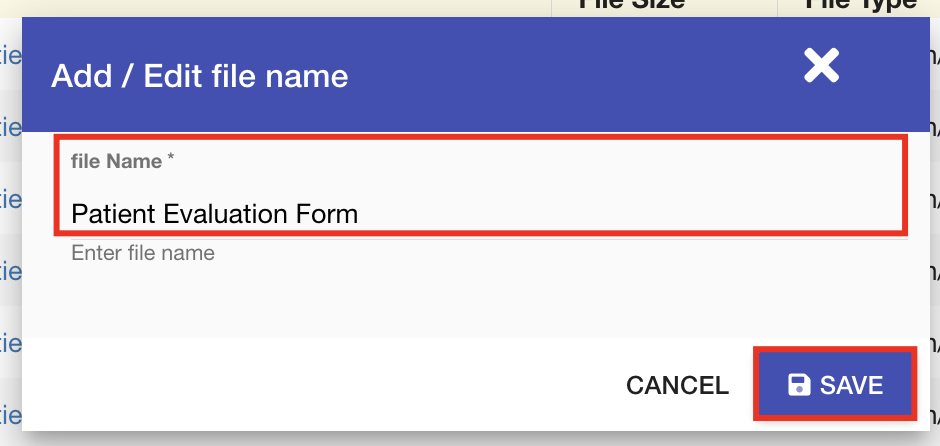Click the "file Name" field label
The width and height of the screenshot is (940, 446).
point(117,160)
